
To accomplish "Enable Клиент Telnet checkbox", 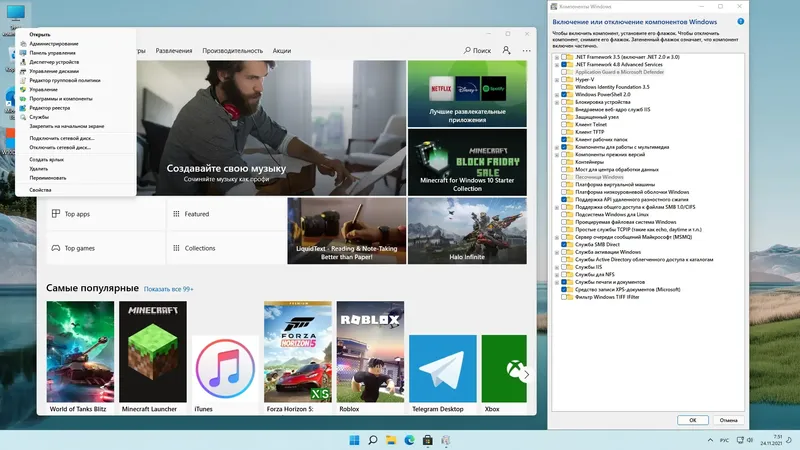I will click(x=564, y=124).
